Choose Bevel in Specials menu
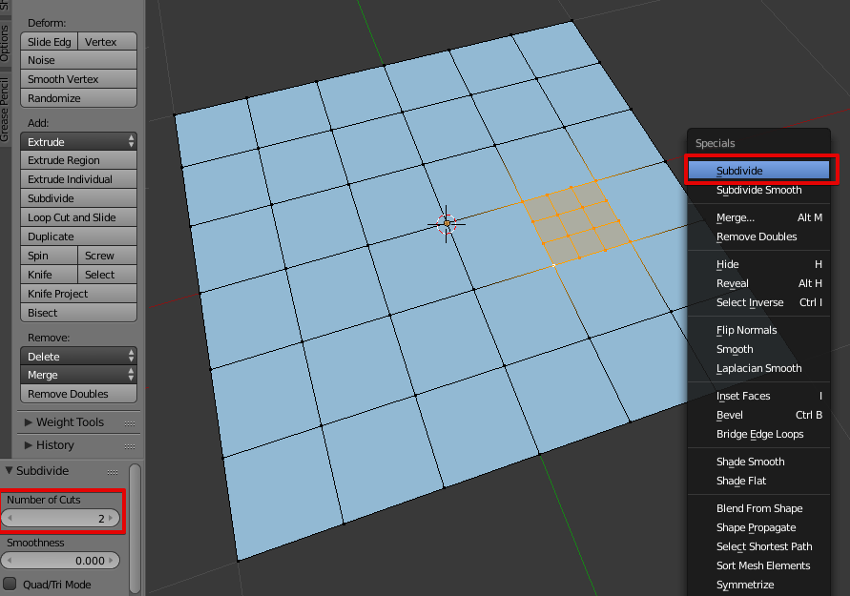The image size is (850, 596). tap(759, 415)
